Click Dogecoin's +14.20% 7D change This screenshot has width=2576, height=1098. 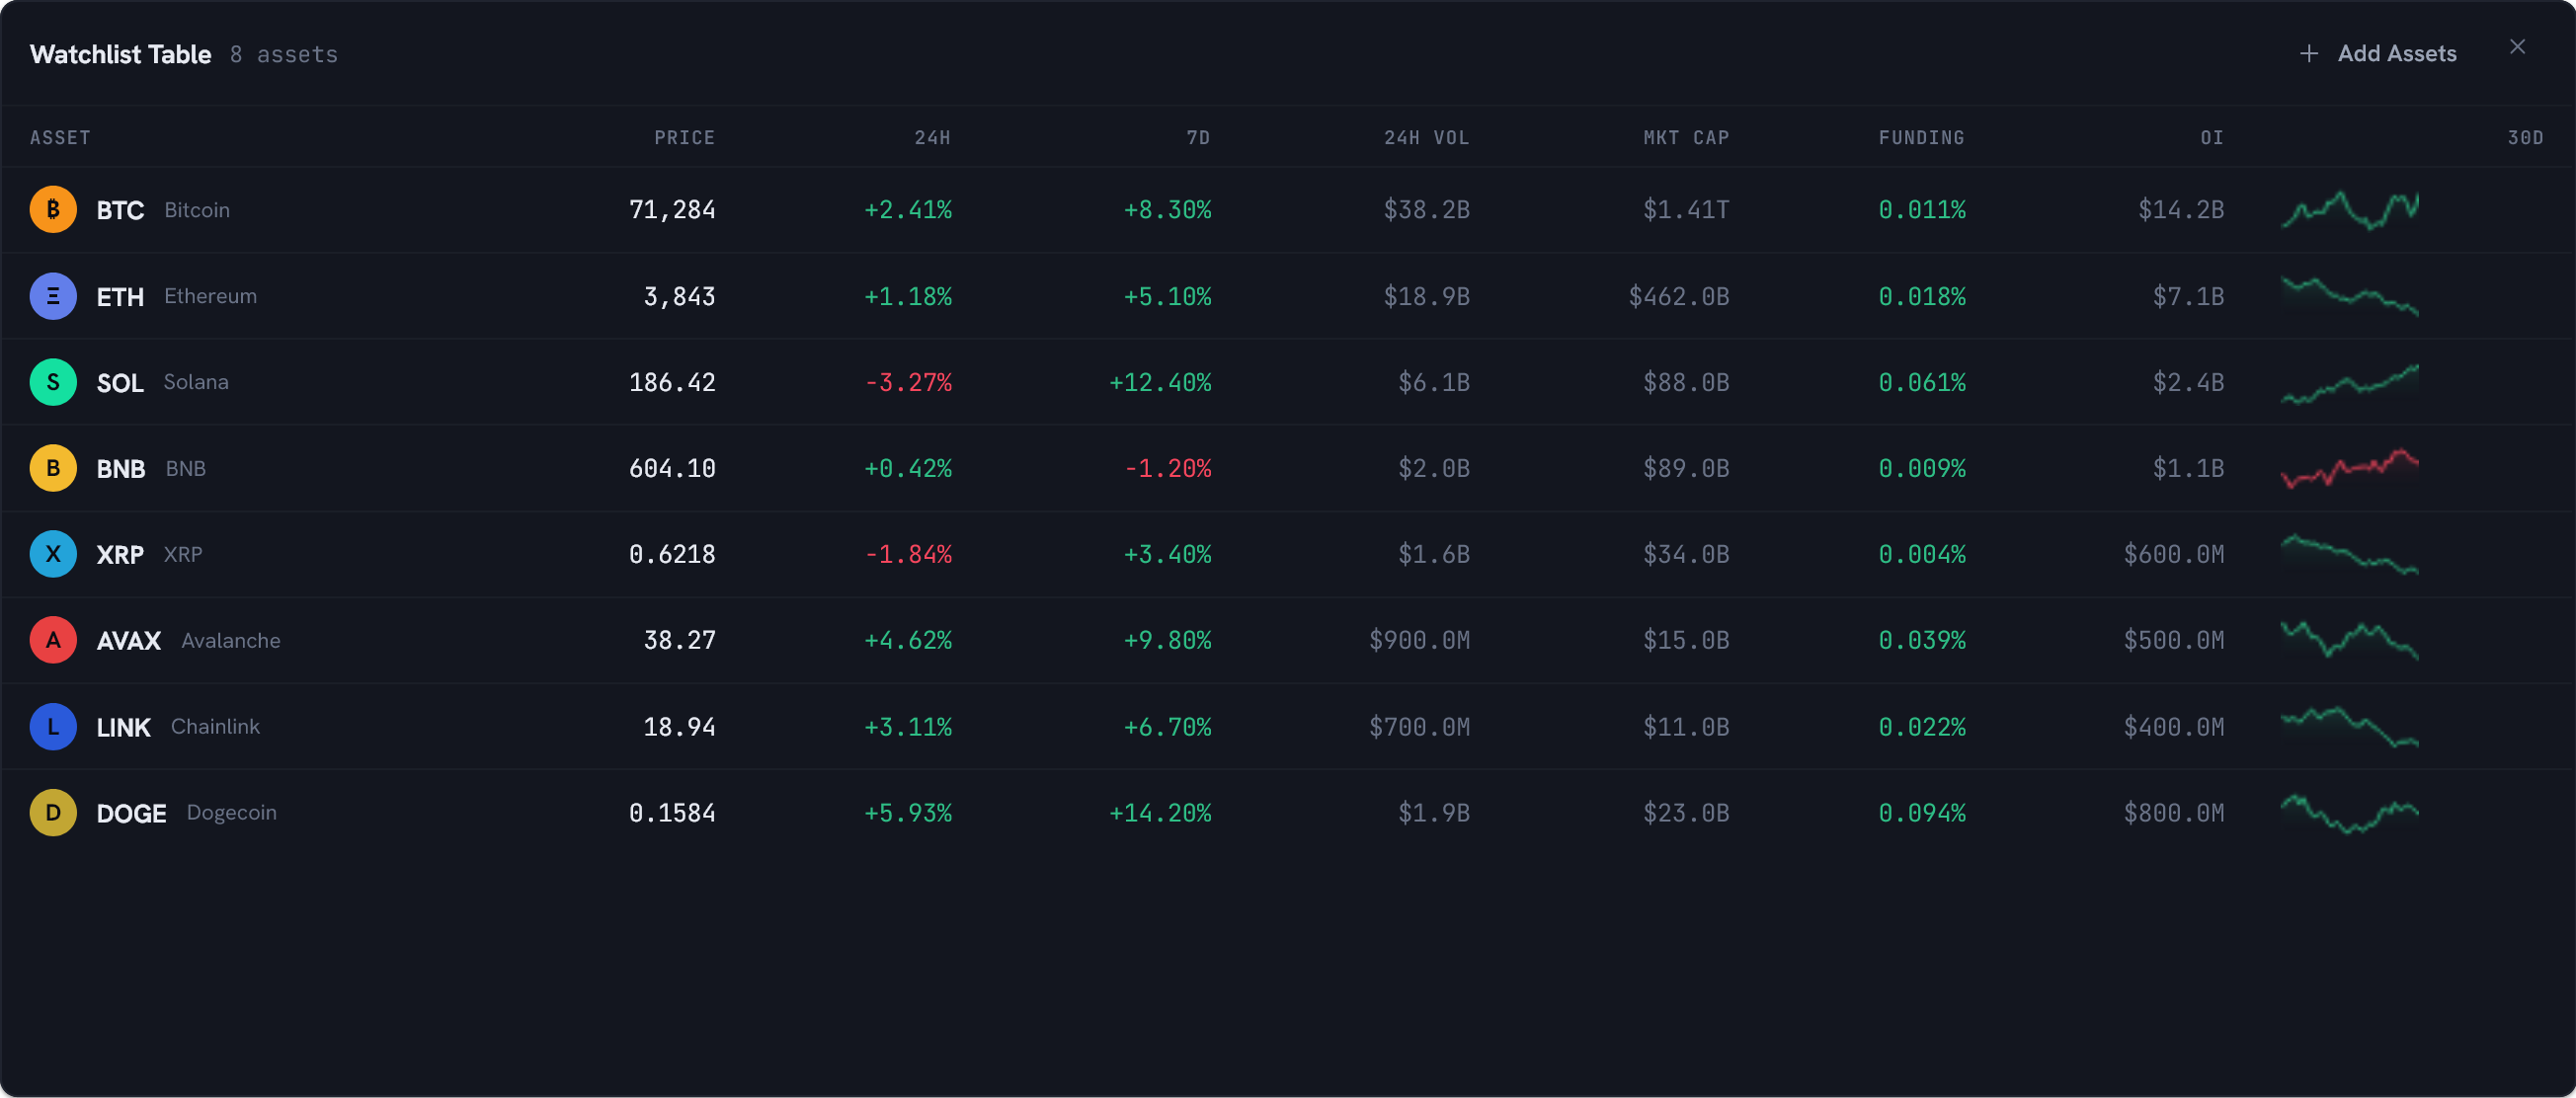point(1160,814)
